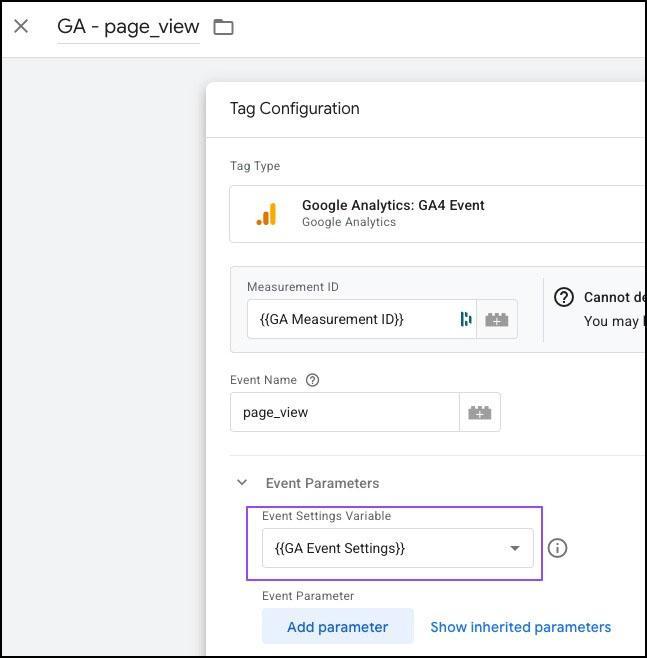647x658 pixels.
Task: Click the Event Name field with page_view
Action: pyautogui.click(x=344, y=412)
